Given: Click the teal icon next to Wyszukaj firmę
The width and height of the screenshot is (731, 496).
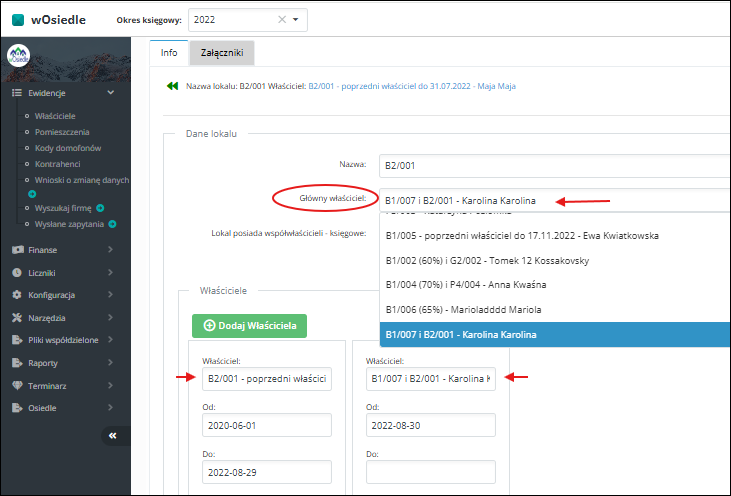Looking at the screenshot, I should click(100, 208).
